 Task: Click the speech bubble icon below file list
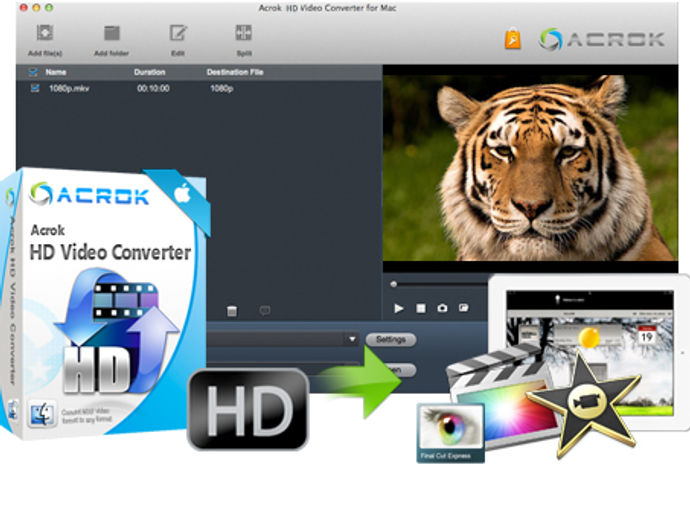[265, 311]
